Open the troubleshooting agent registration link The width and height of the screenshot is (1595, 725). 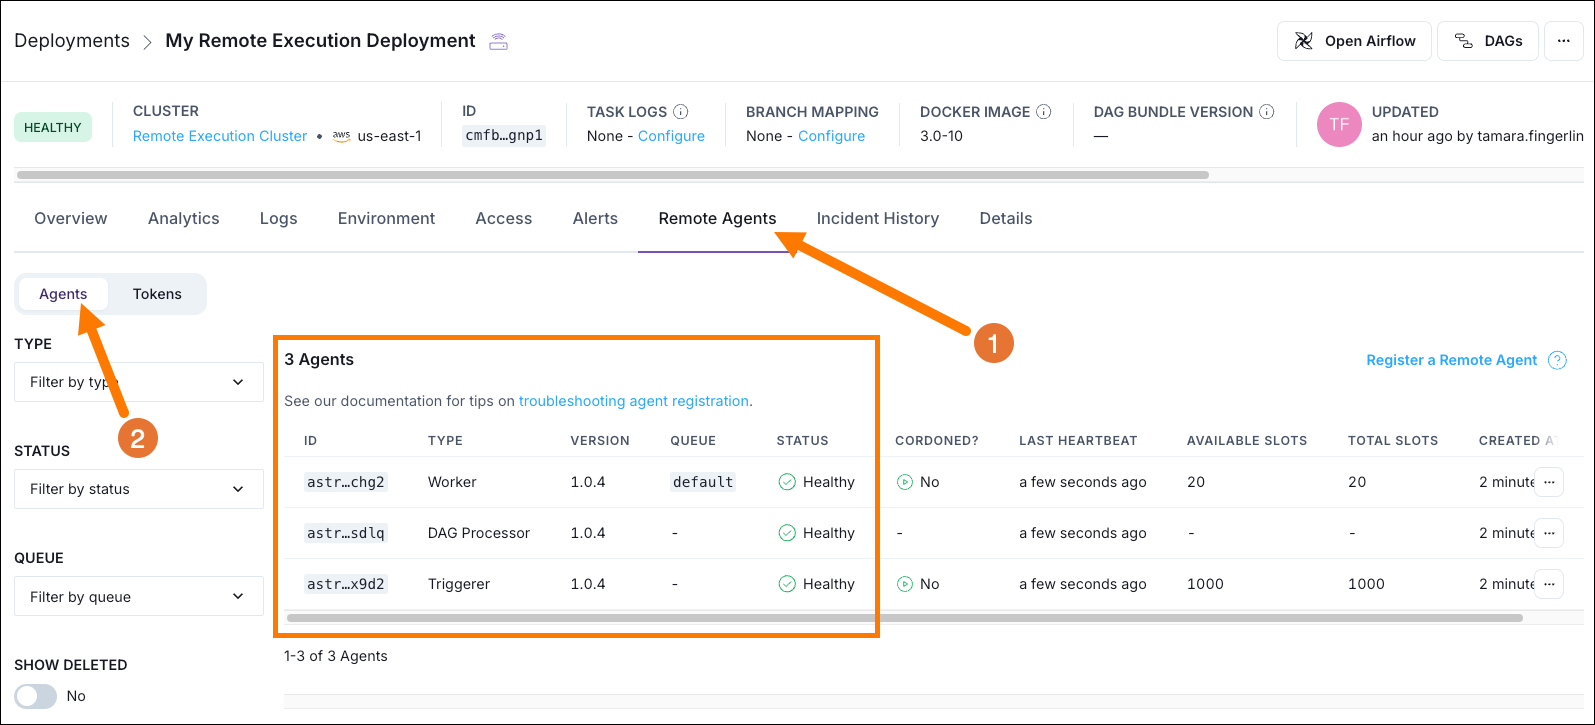[x=633, y=401]
